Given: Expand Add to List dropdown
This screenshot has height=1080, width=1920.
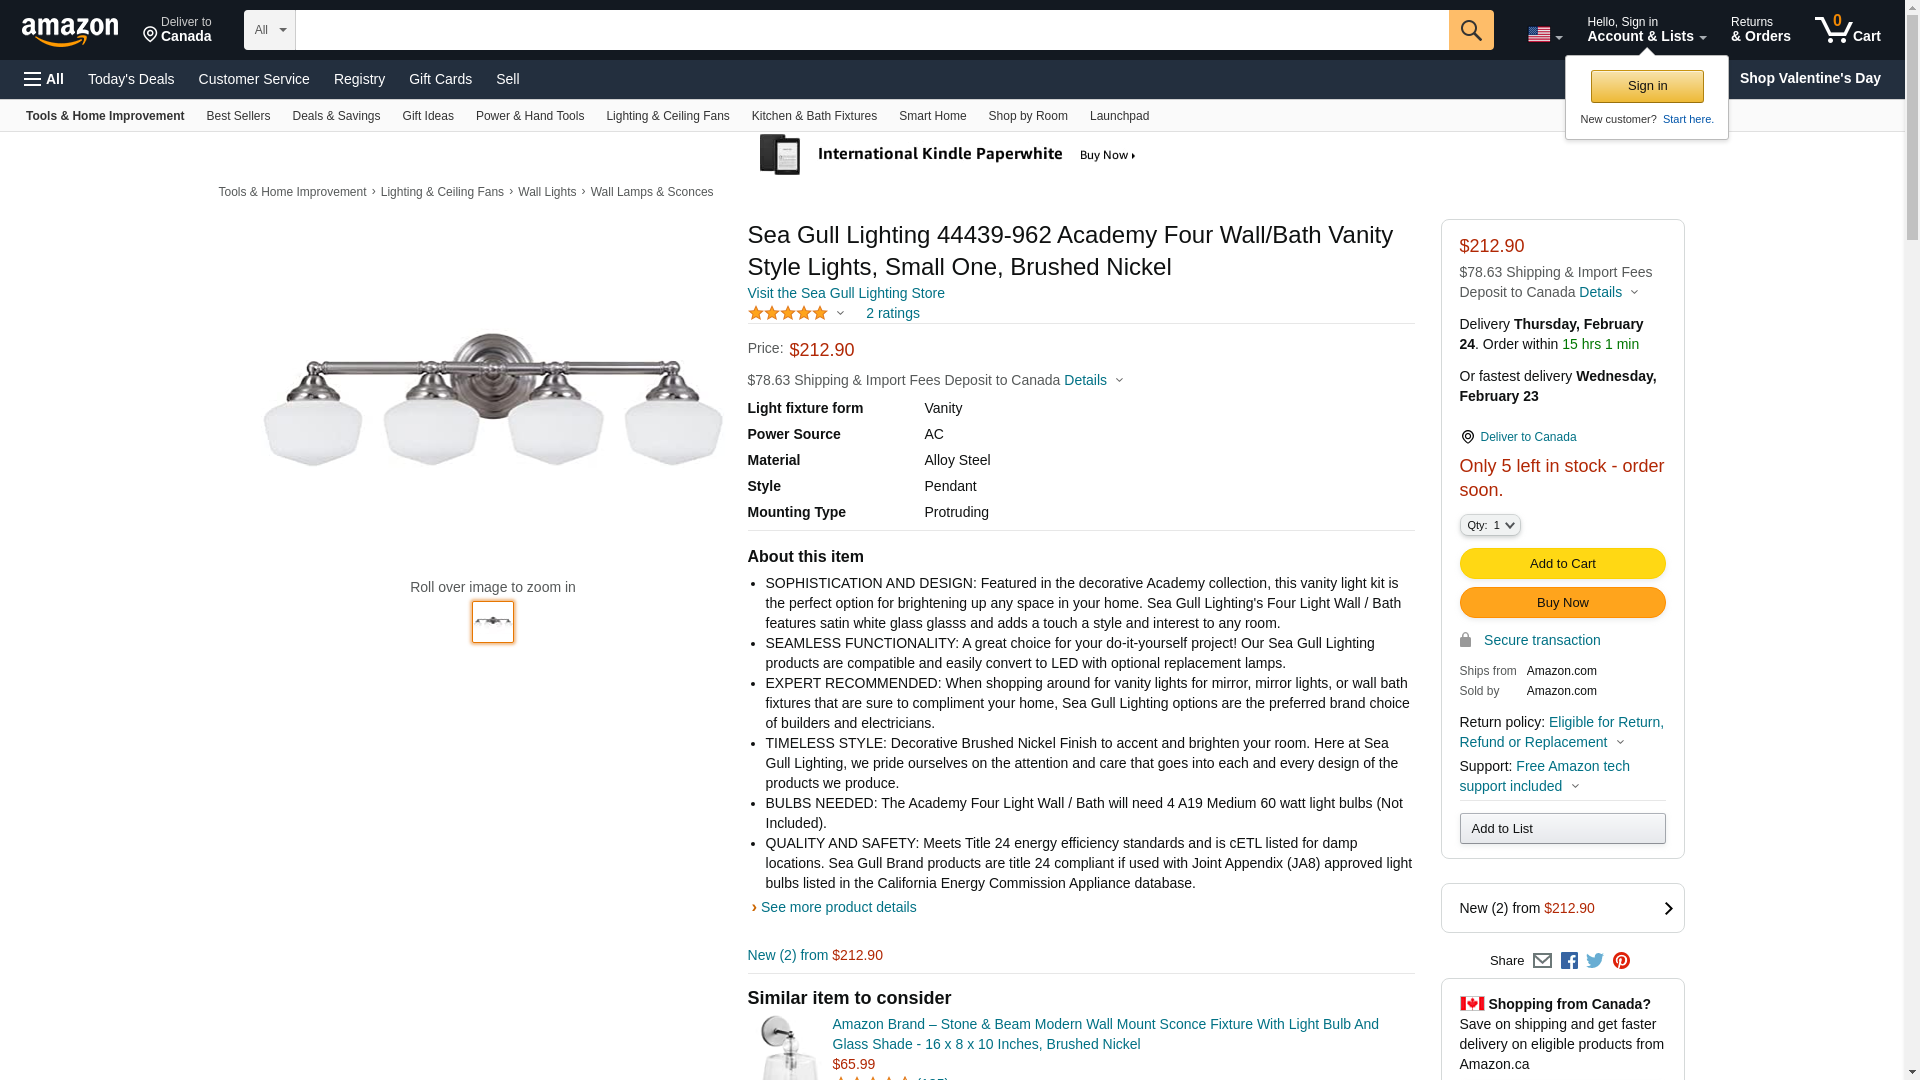Looking at the screenshot, I should (1562, 828).
